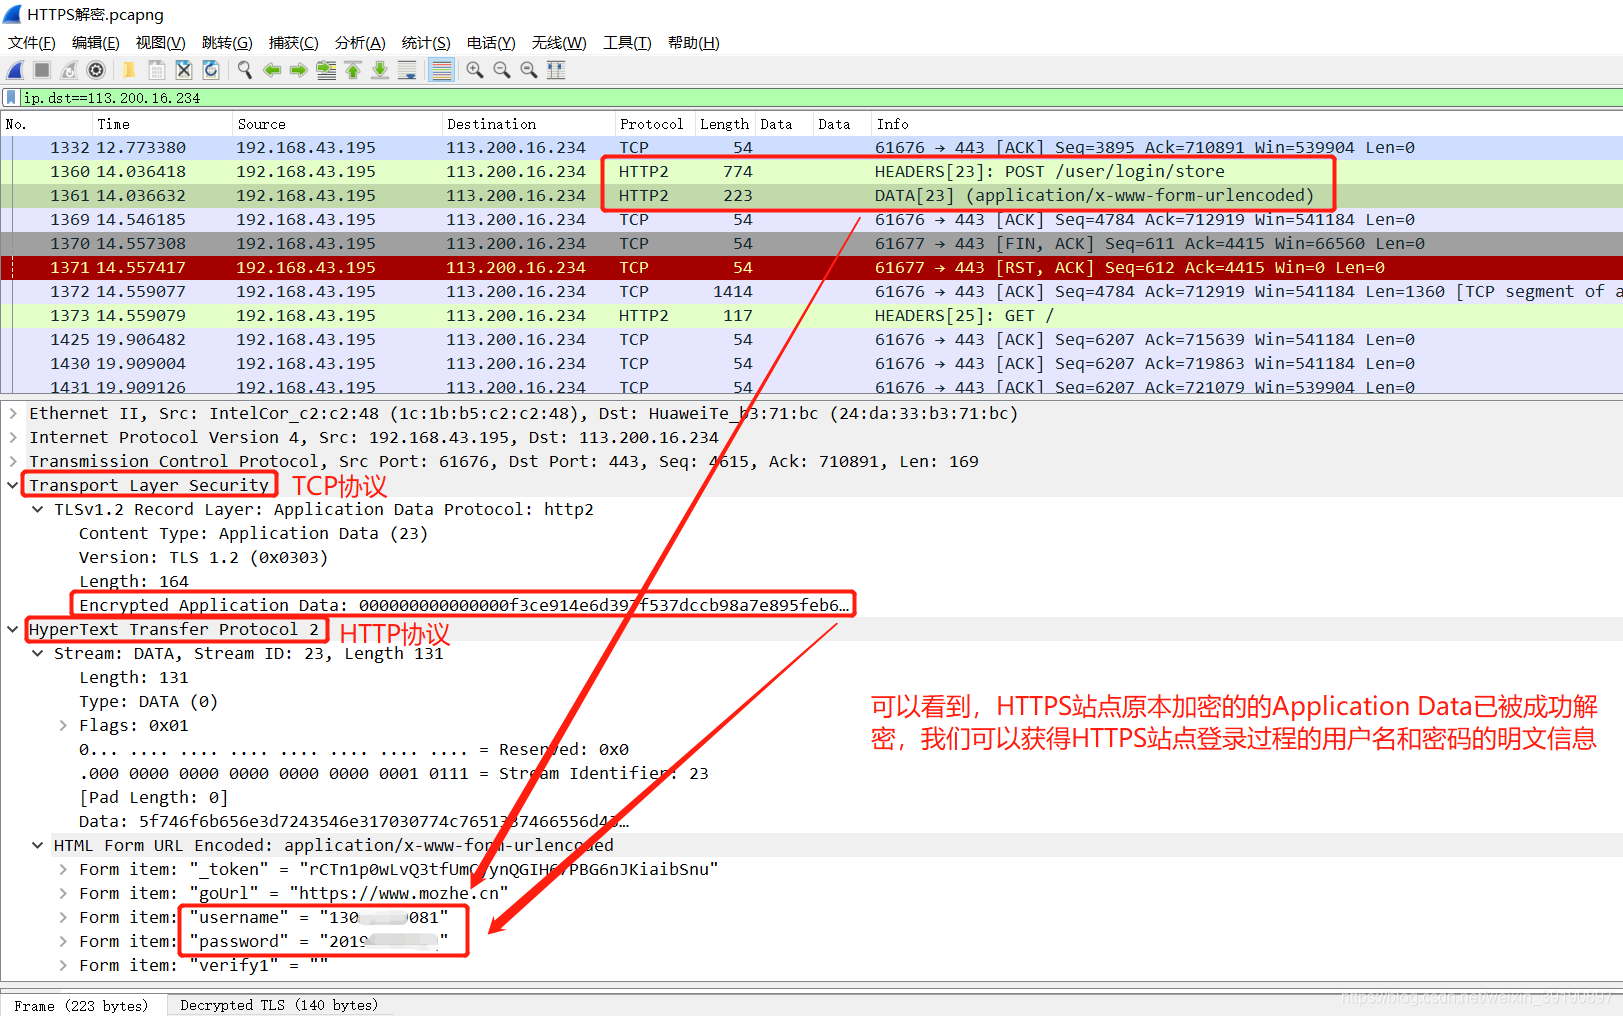This screenshot has width=1623, height=1016.
Task: Select packet 1360 POST /user/login/store
Action: tap(811, 171)
